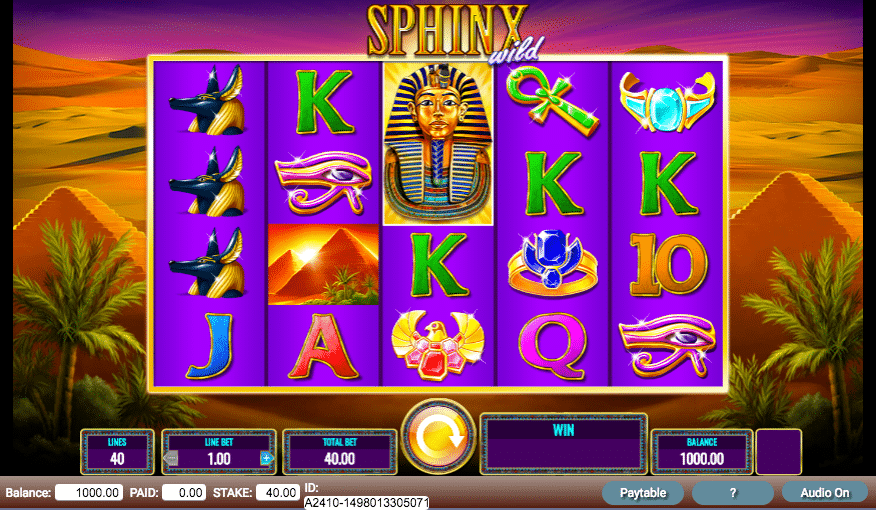Click the purple Q symbol

(x=553, y=345)
